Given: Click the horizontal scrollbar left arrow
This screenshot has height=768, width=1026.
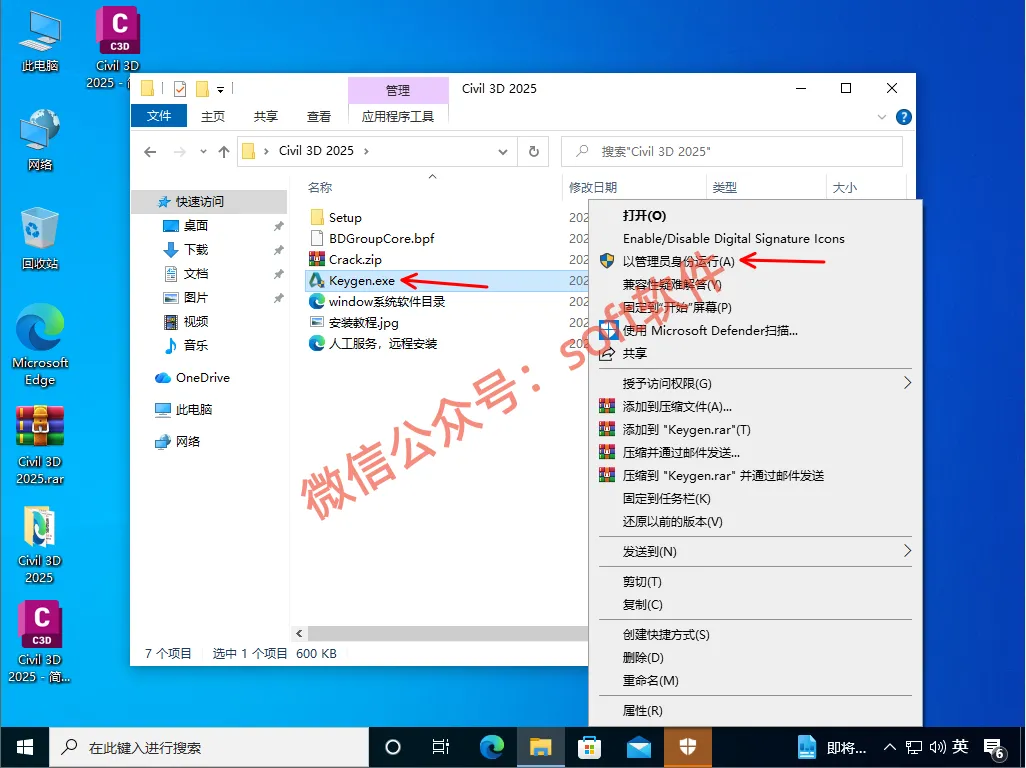Looking at the screenshot, I should (299, 633).
